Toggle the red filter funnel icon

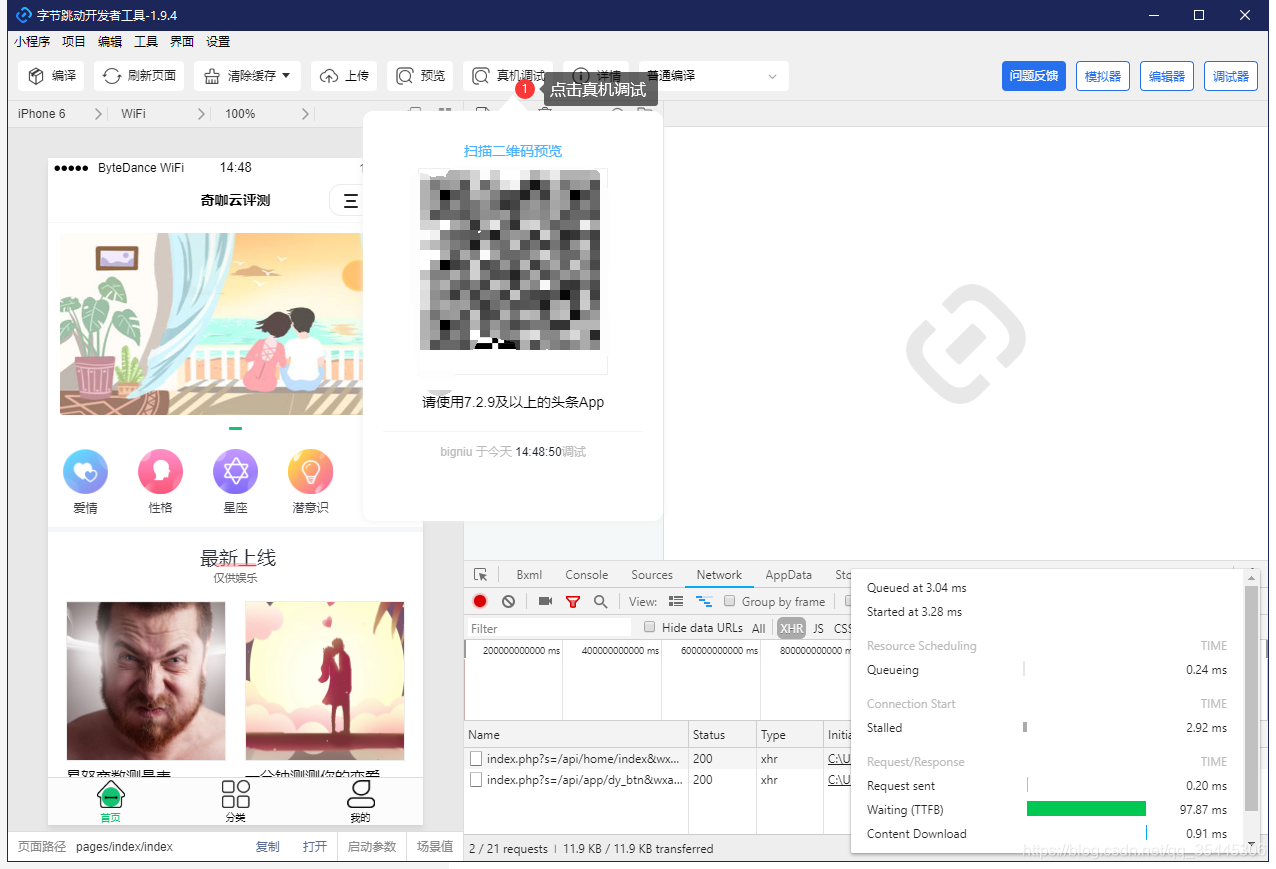point(573,601)
